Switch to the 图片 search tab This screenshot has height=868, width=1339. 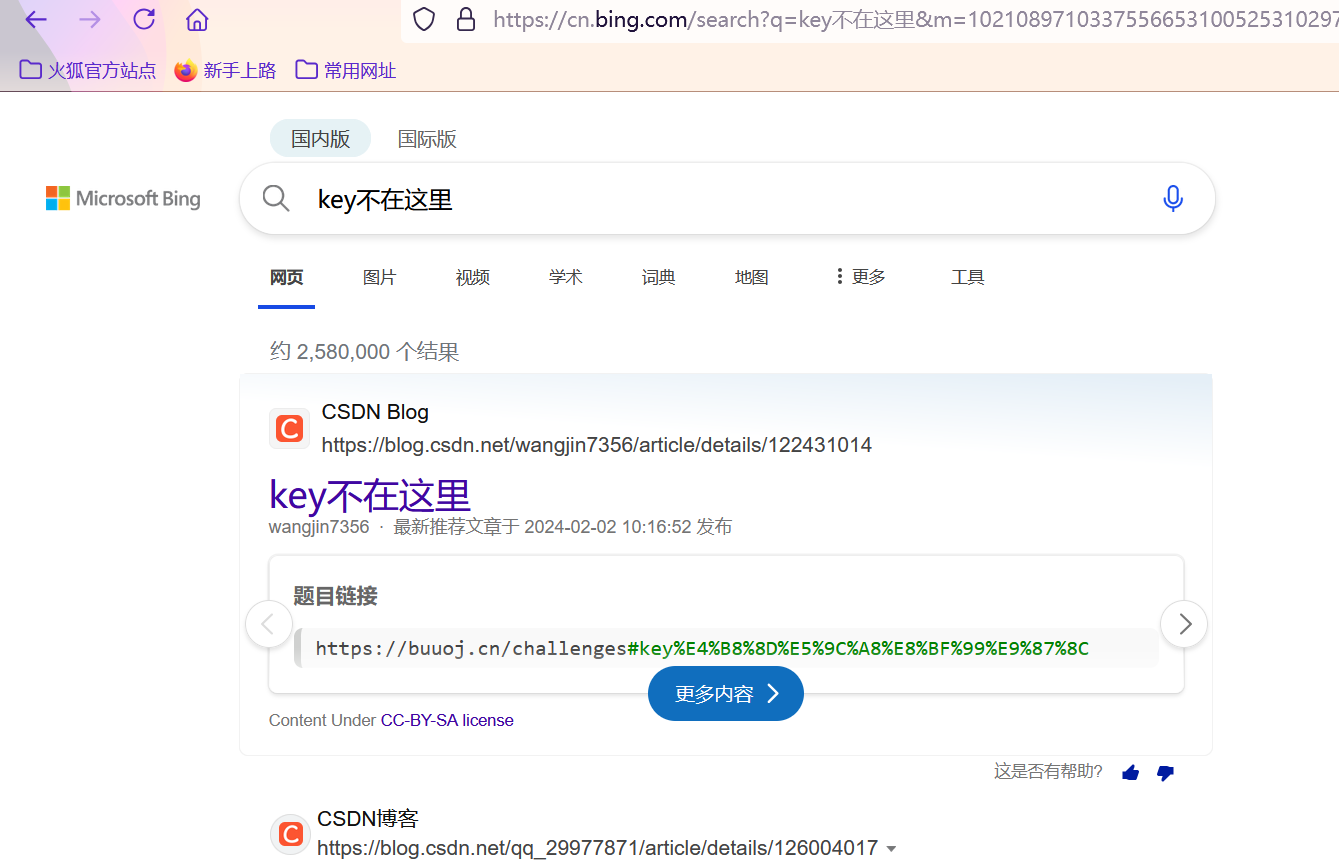pos(380,276)
